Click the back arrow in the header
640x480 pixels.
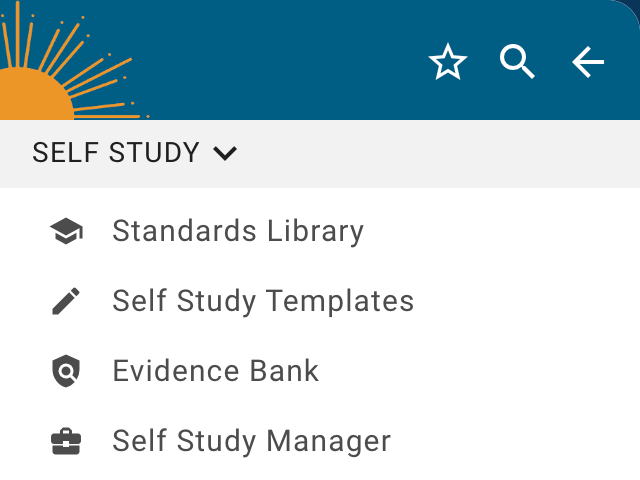point(588,63)
